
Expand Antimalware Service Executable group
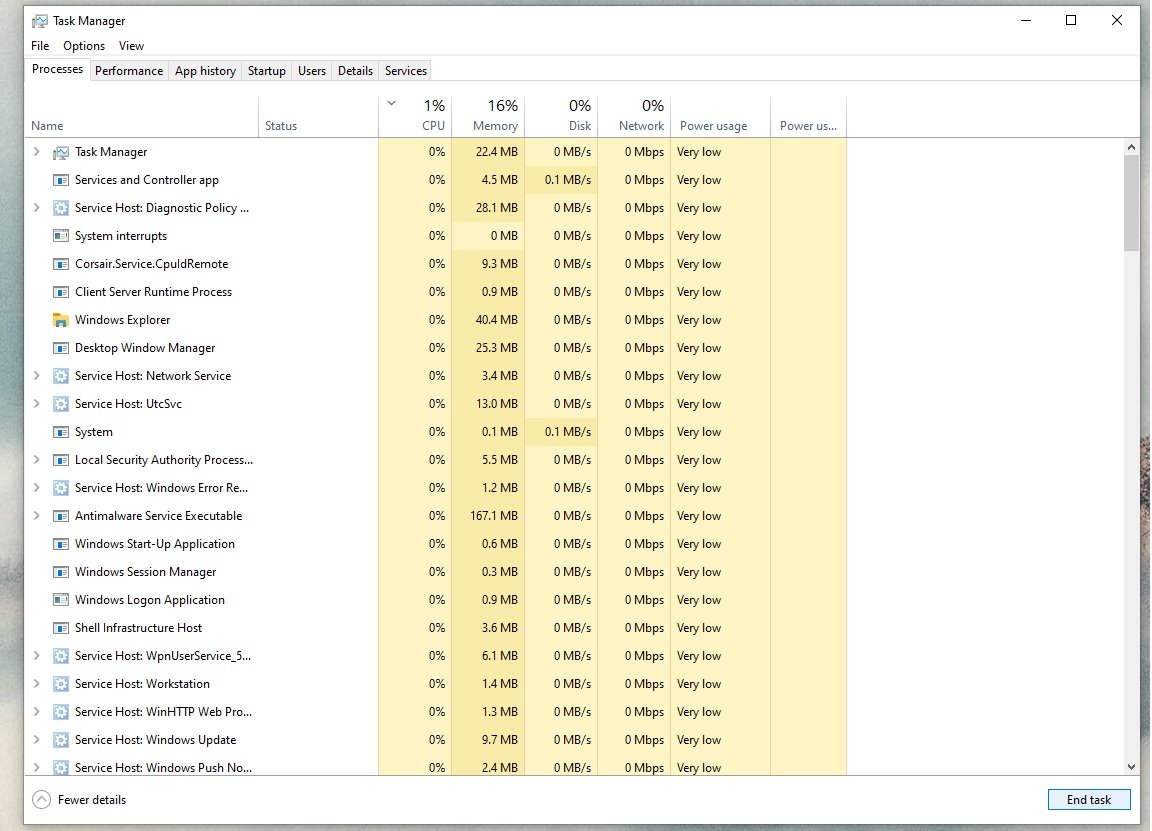pos(37,515)
